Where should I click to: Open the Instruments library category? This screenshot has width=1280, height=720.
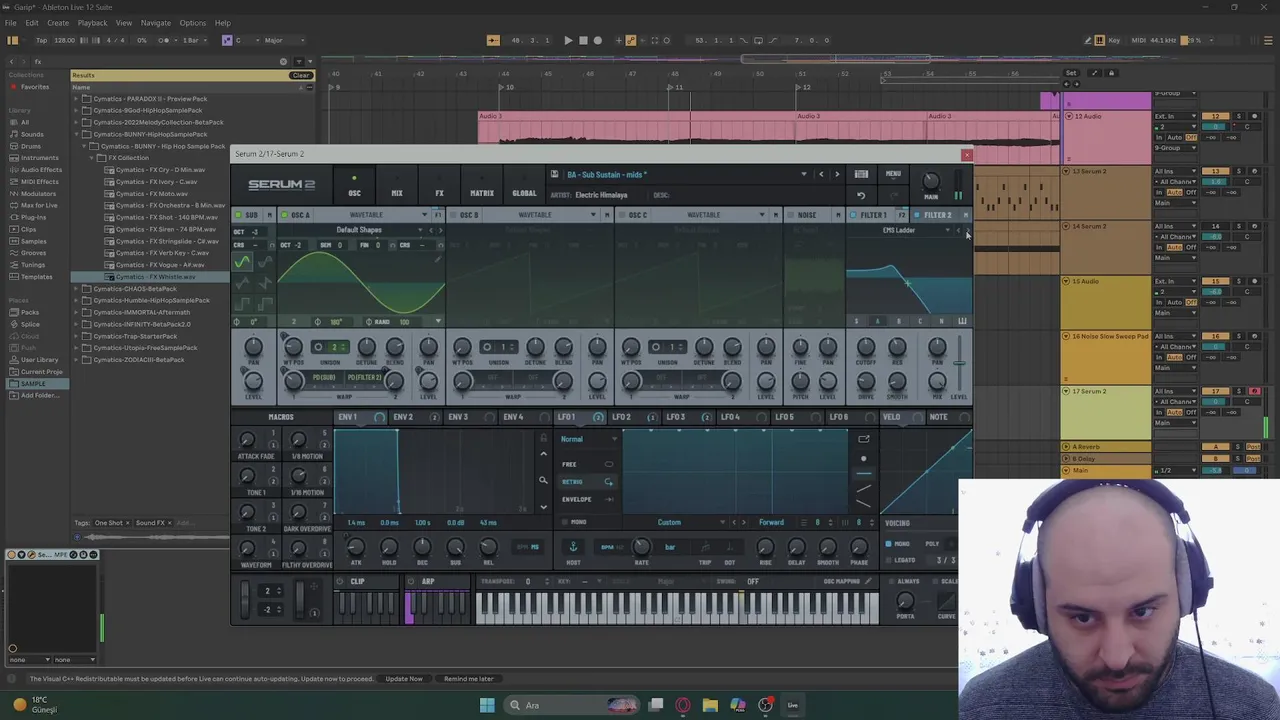[x=39, y=158]
